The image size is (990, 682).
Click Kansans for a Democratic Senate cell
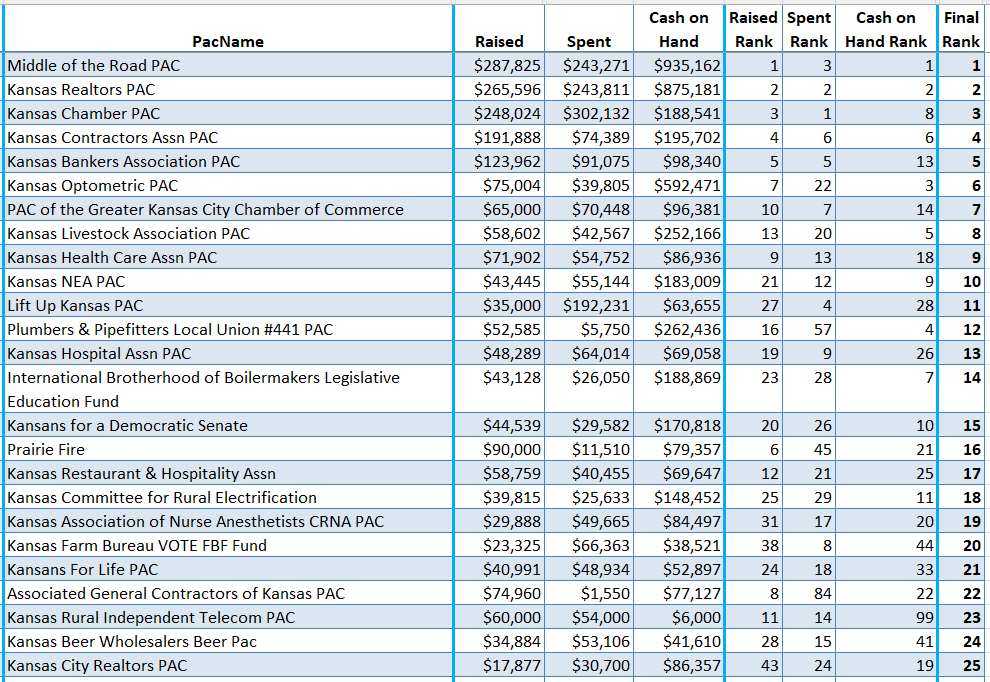pos(228,425)
